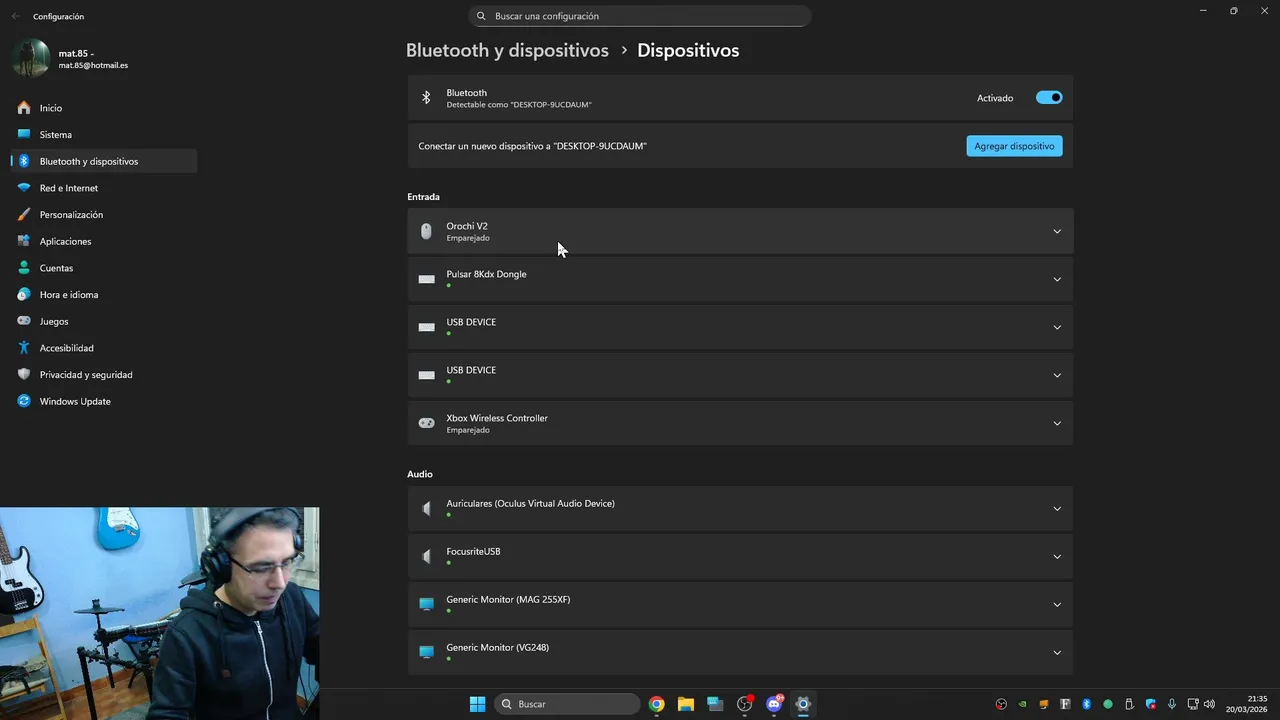Open the Aplicaciones section
Screen dimensions: 1280x720
click(x=103, y=241)
